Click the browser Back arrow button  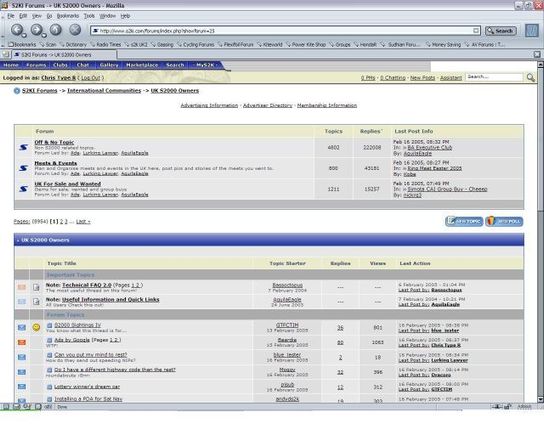coord(17,30)
